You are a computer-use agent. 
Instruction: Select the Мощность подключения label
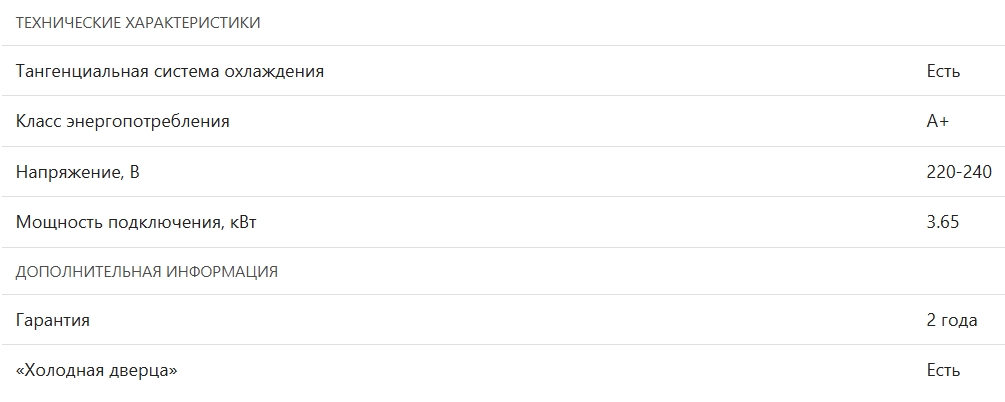coord(136,222)
